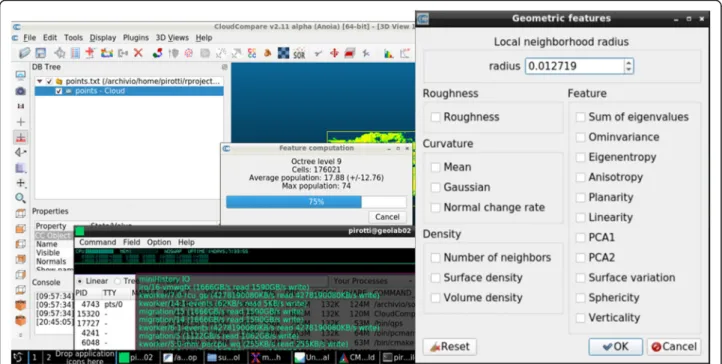Click the purple cube icon in left sidebar
The width and height of the screenshot is (722, 364).
21,168
